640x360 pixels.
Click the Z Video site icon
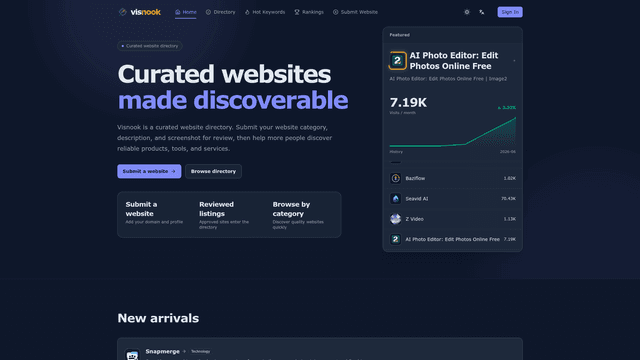[395, 219]
